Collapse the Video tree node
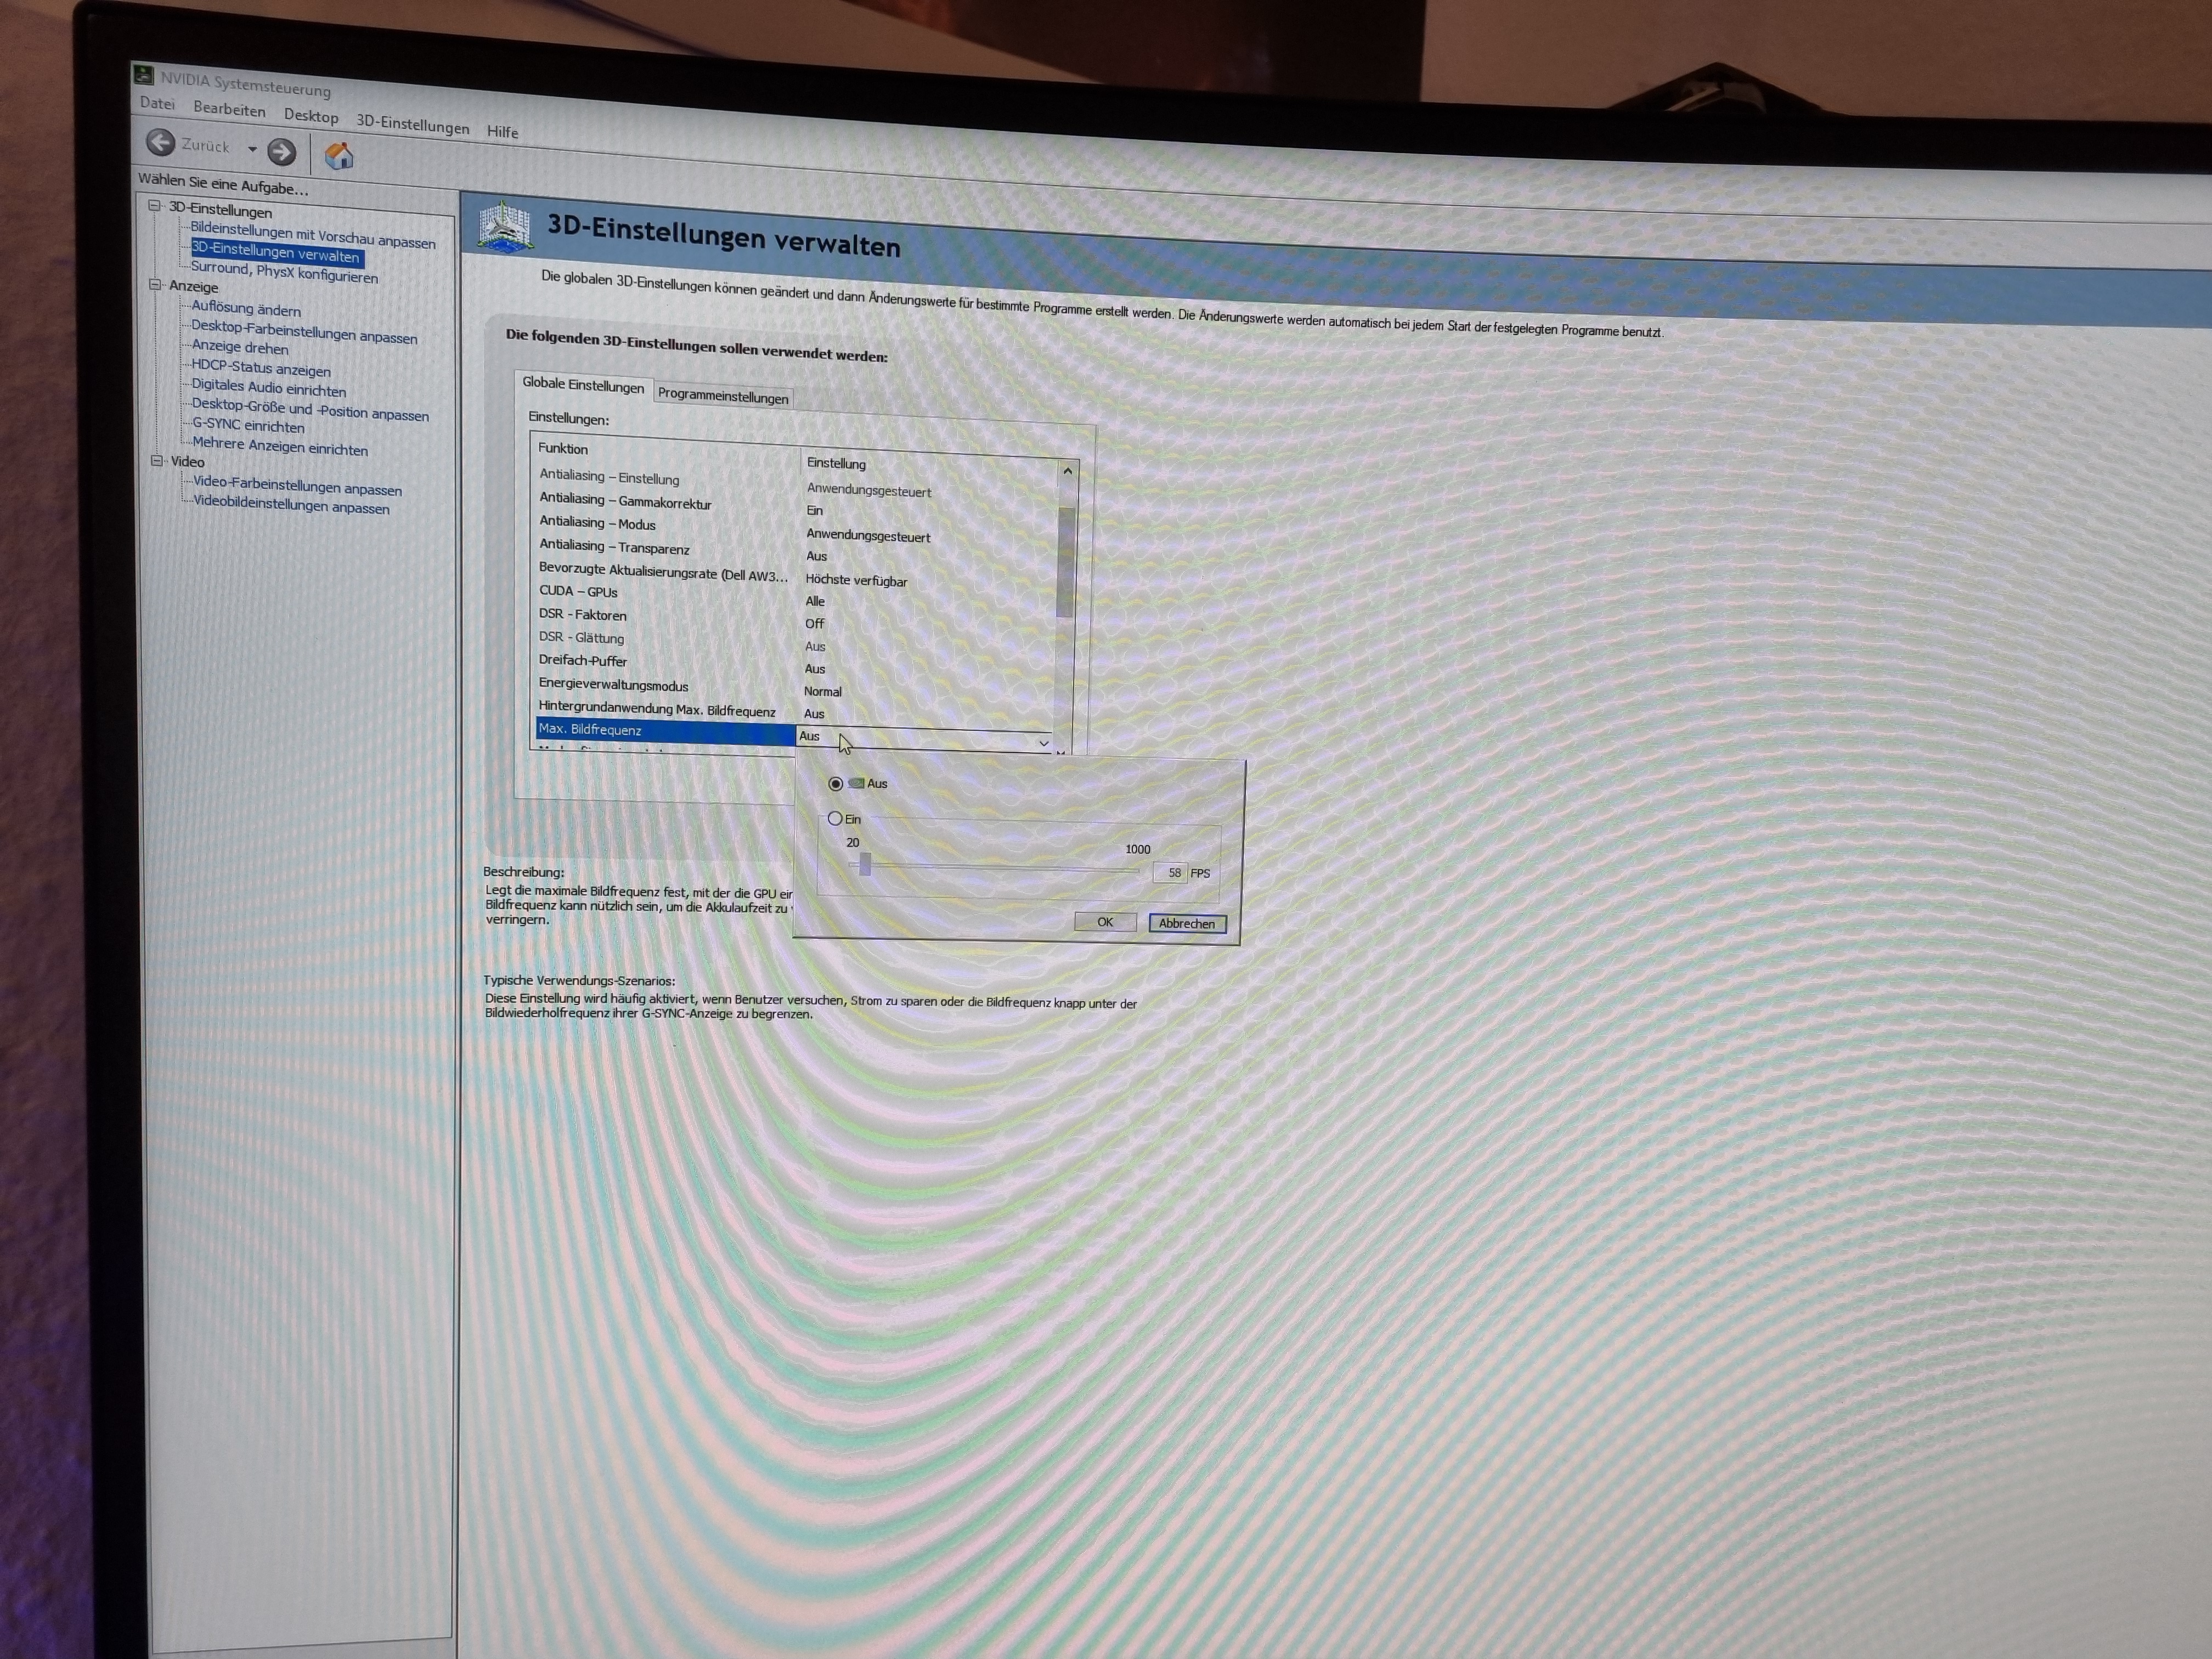The image size is (2212, 1659). 157,460
